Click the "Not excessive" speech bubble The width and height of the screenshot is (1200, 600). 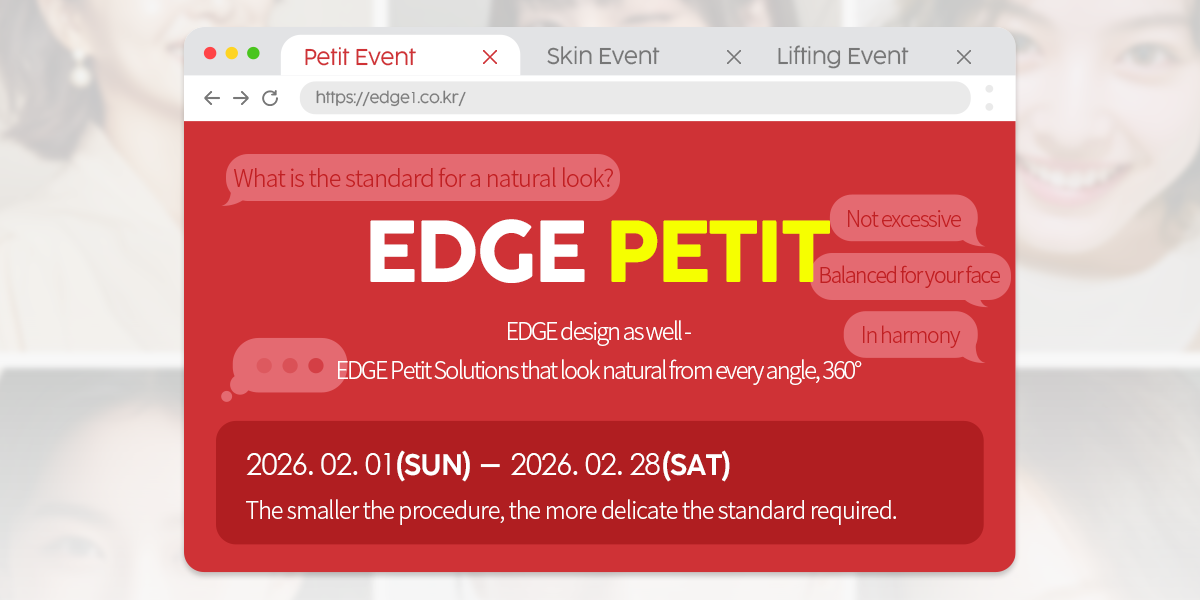(903, 219)
